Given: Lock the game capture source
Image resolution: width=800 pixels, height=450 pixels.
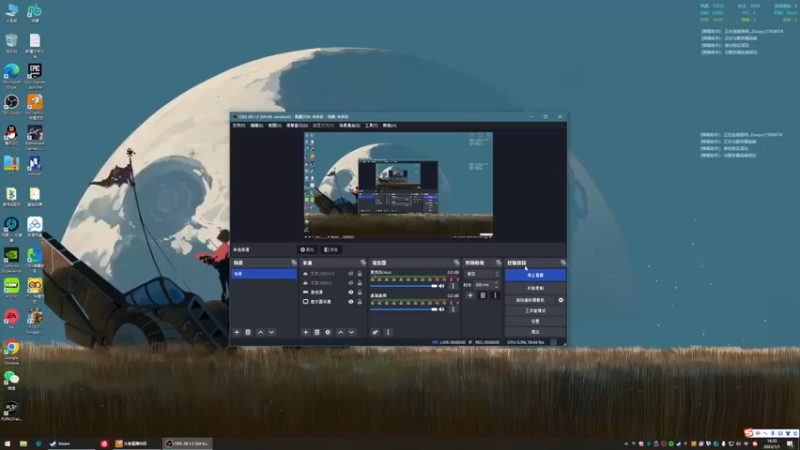Looking at the screenshot, I should tap(360, 292).
